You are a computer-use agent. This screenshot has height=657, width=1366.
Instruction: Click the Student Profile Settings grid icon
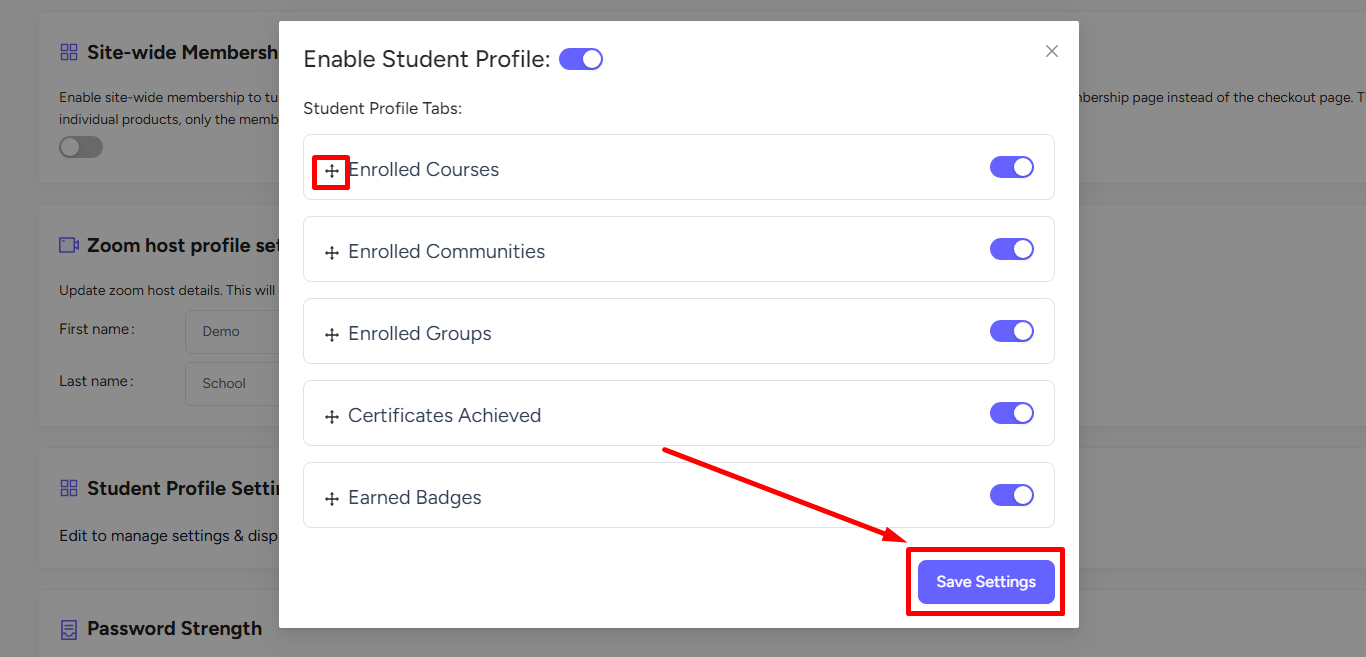coord(69,488)
